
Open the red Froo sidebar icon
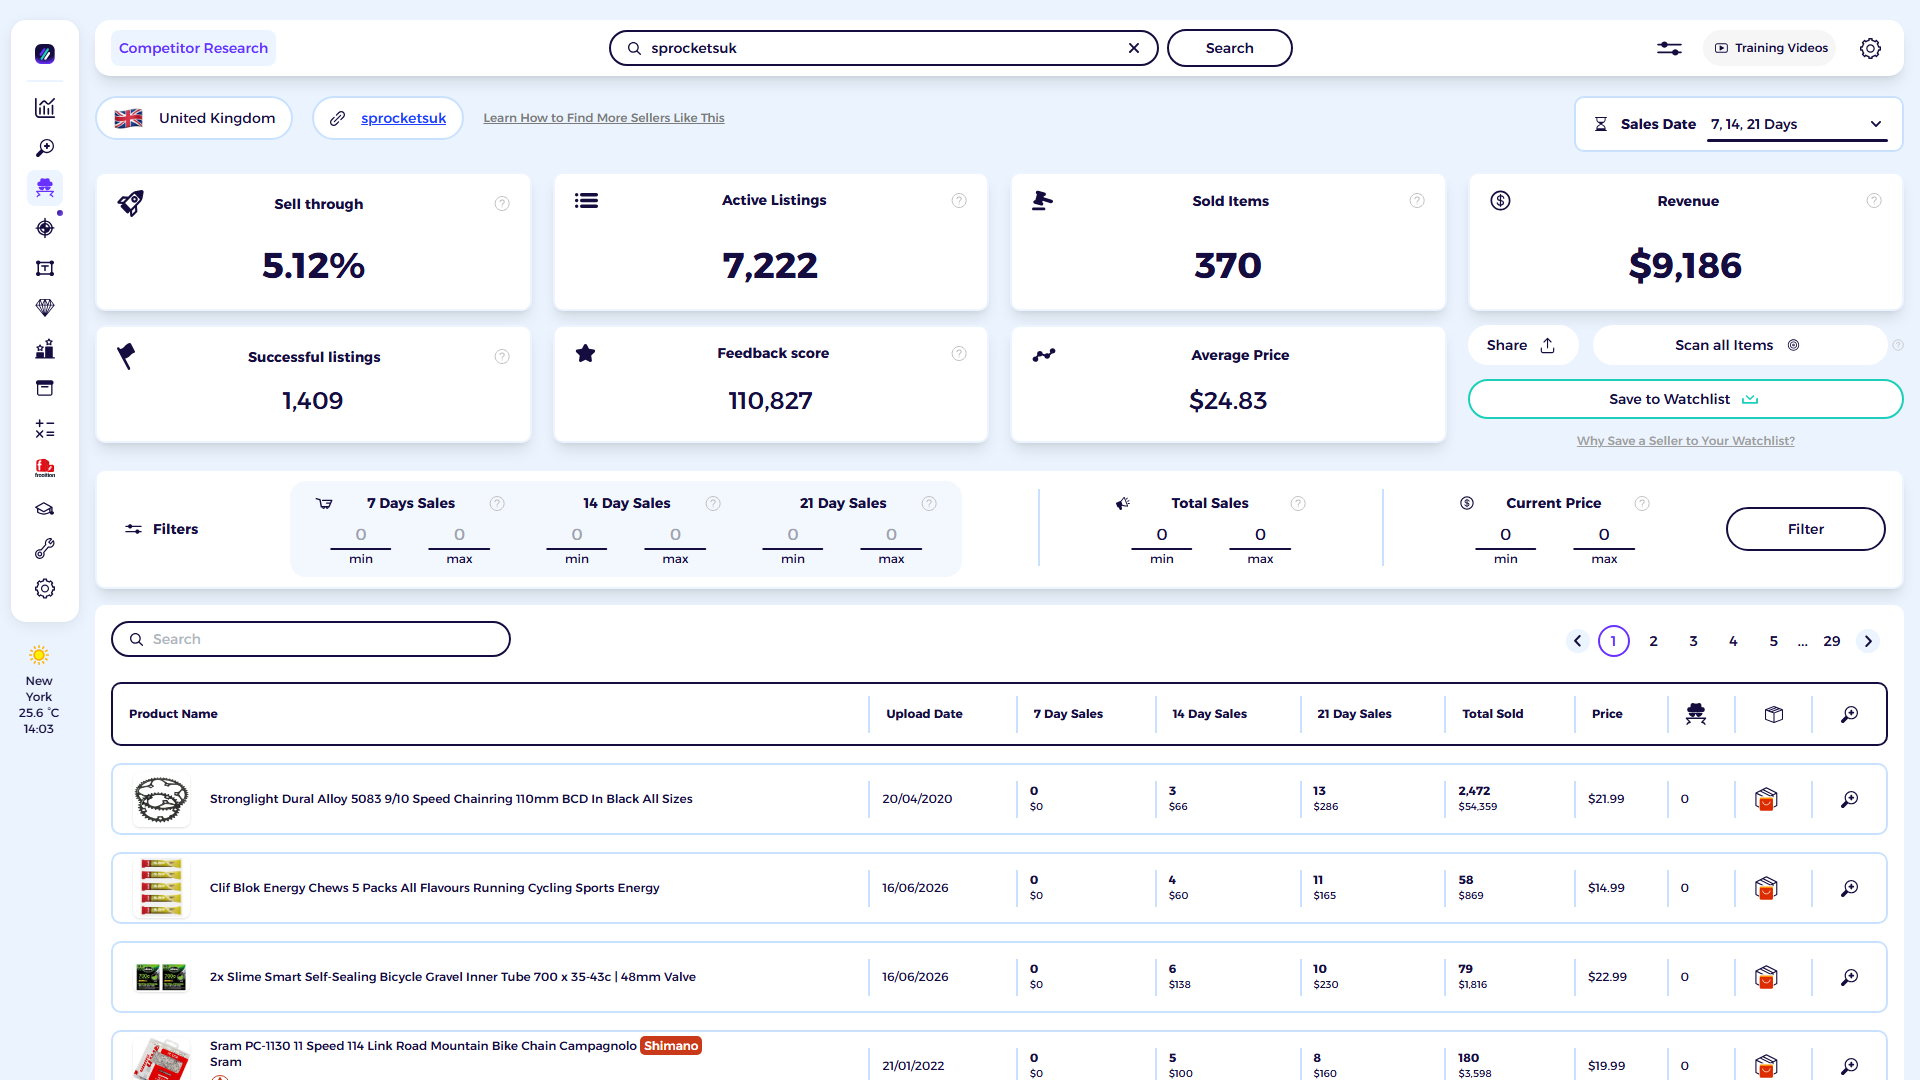click(x=45, y=468)
